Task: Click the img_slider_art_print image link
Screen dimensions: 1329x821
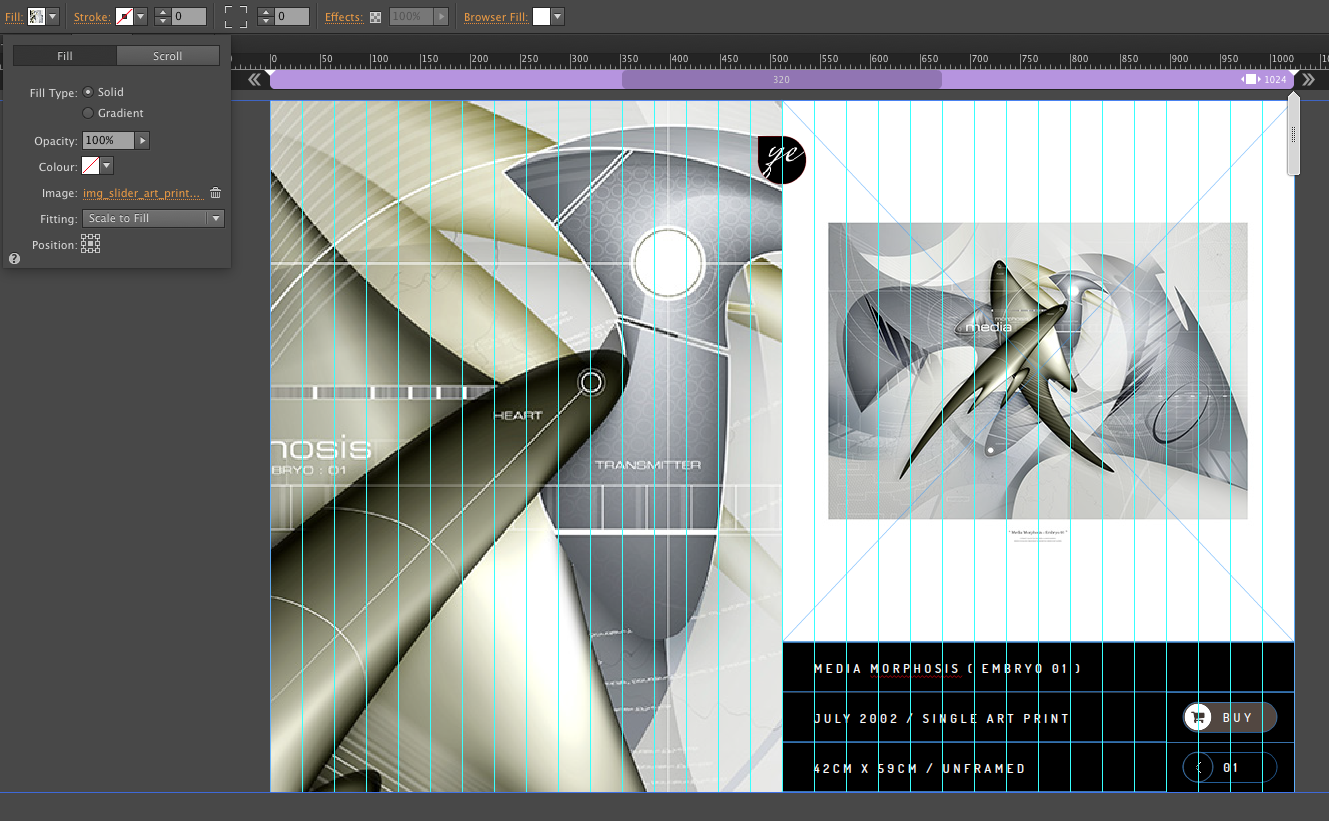Action: click(x=143, y=193)
